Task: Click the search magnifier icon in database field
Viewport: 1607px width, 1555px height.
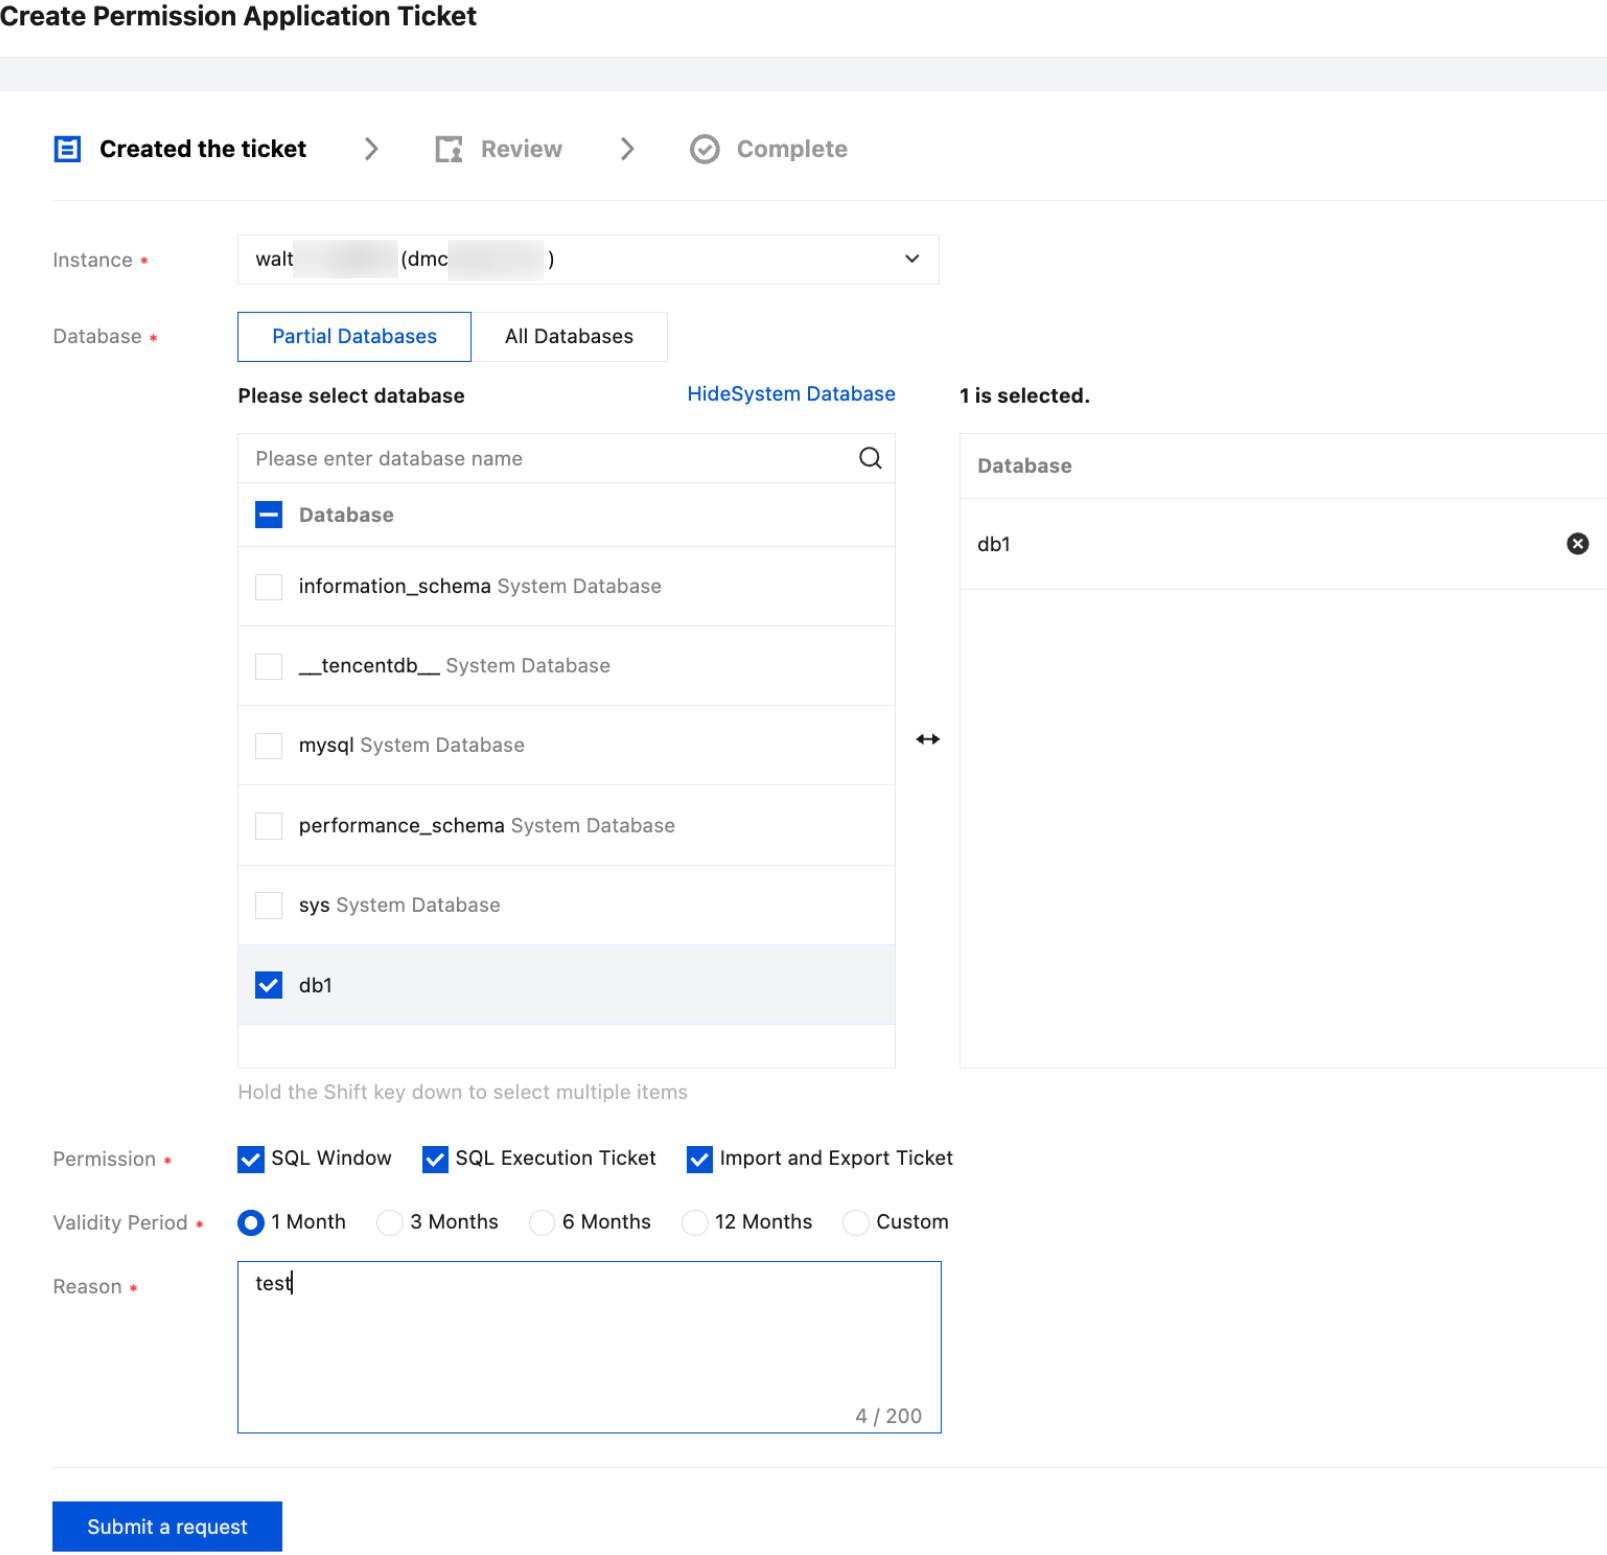Action: tap(870, 458)
